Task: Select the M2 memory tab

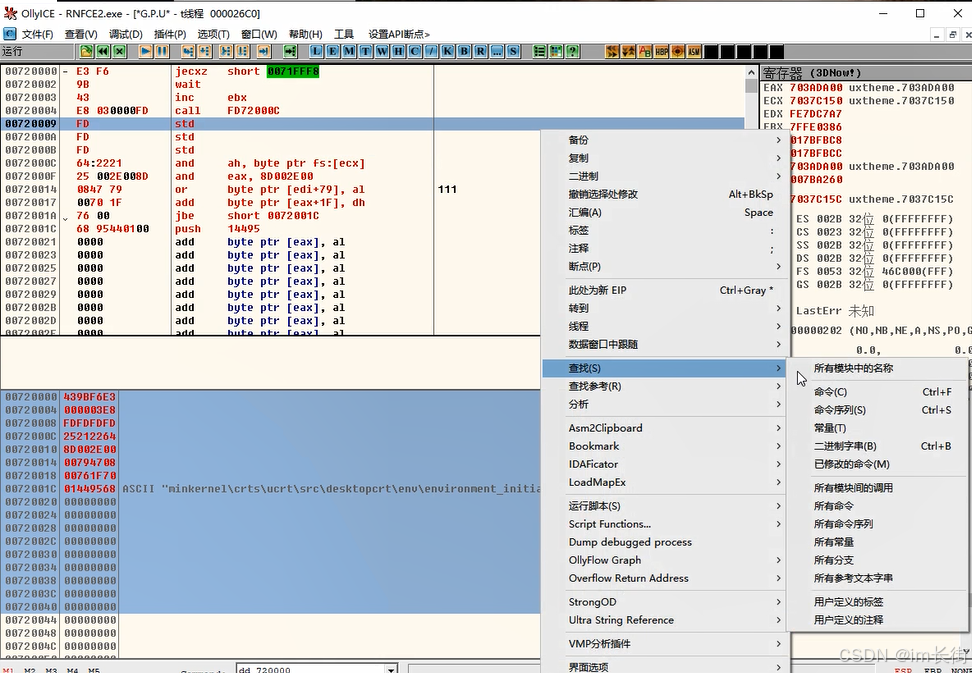Action: (30, 670)
